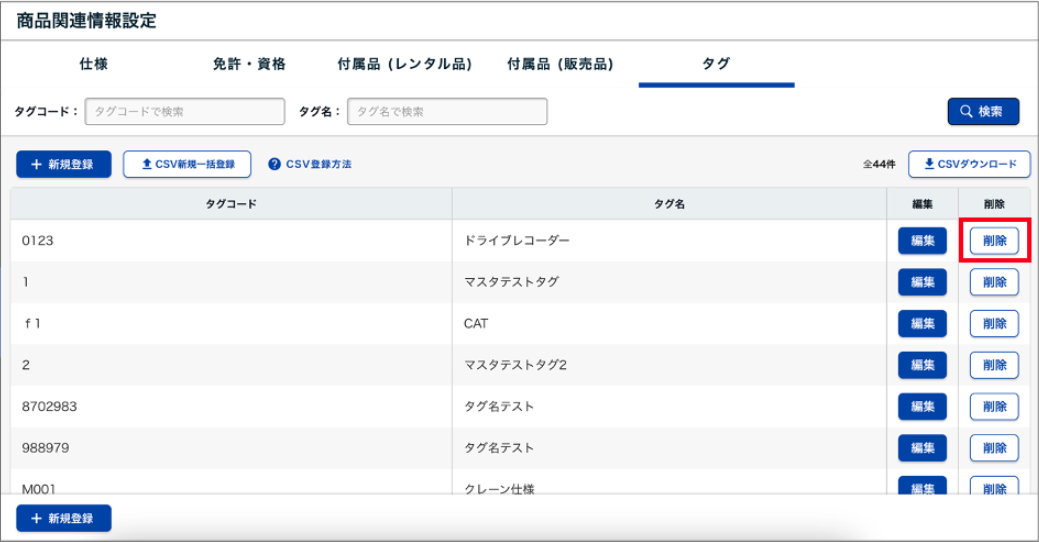Viewport: 1039px width, 542px height.
Task: Switch to the 仕様 tab
Action: pyautogui.click(x=93, y=64)
